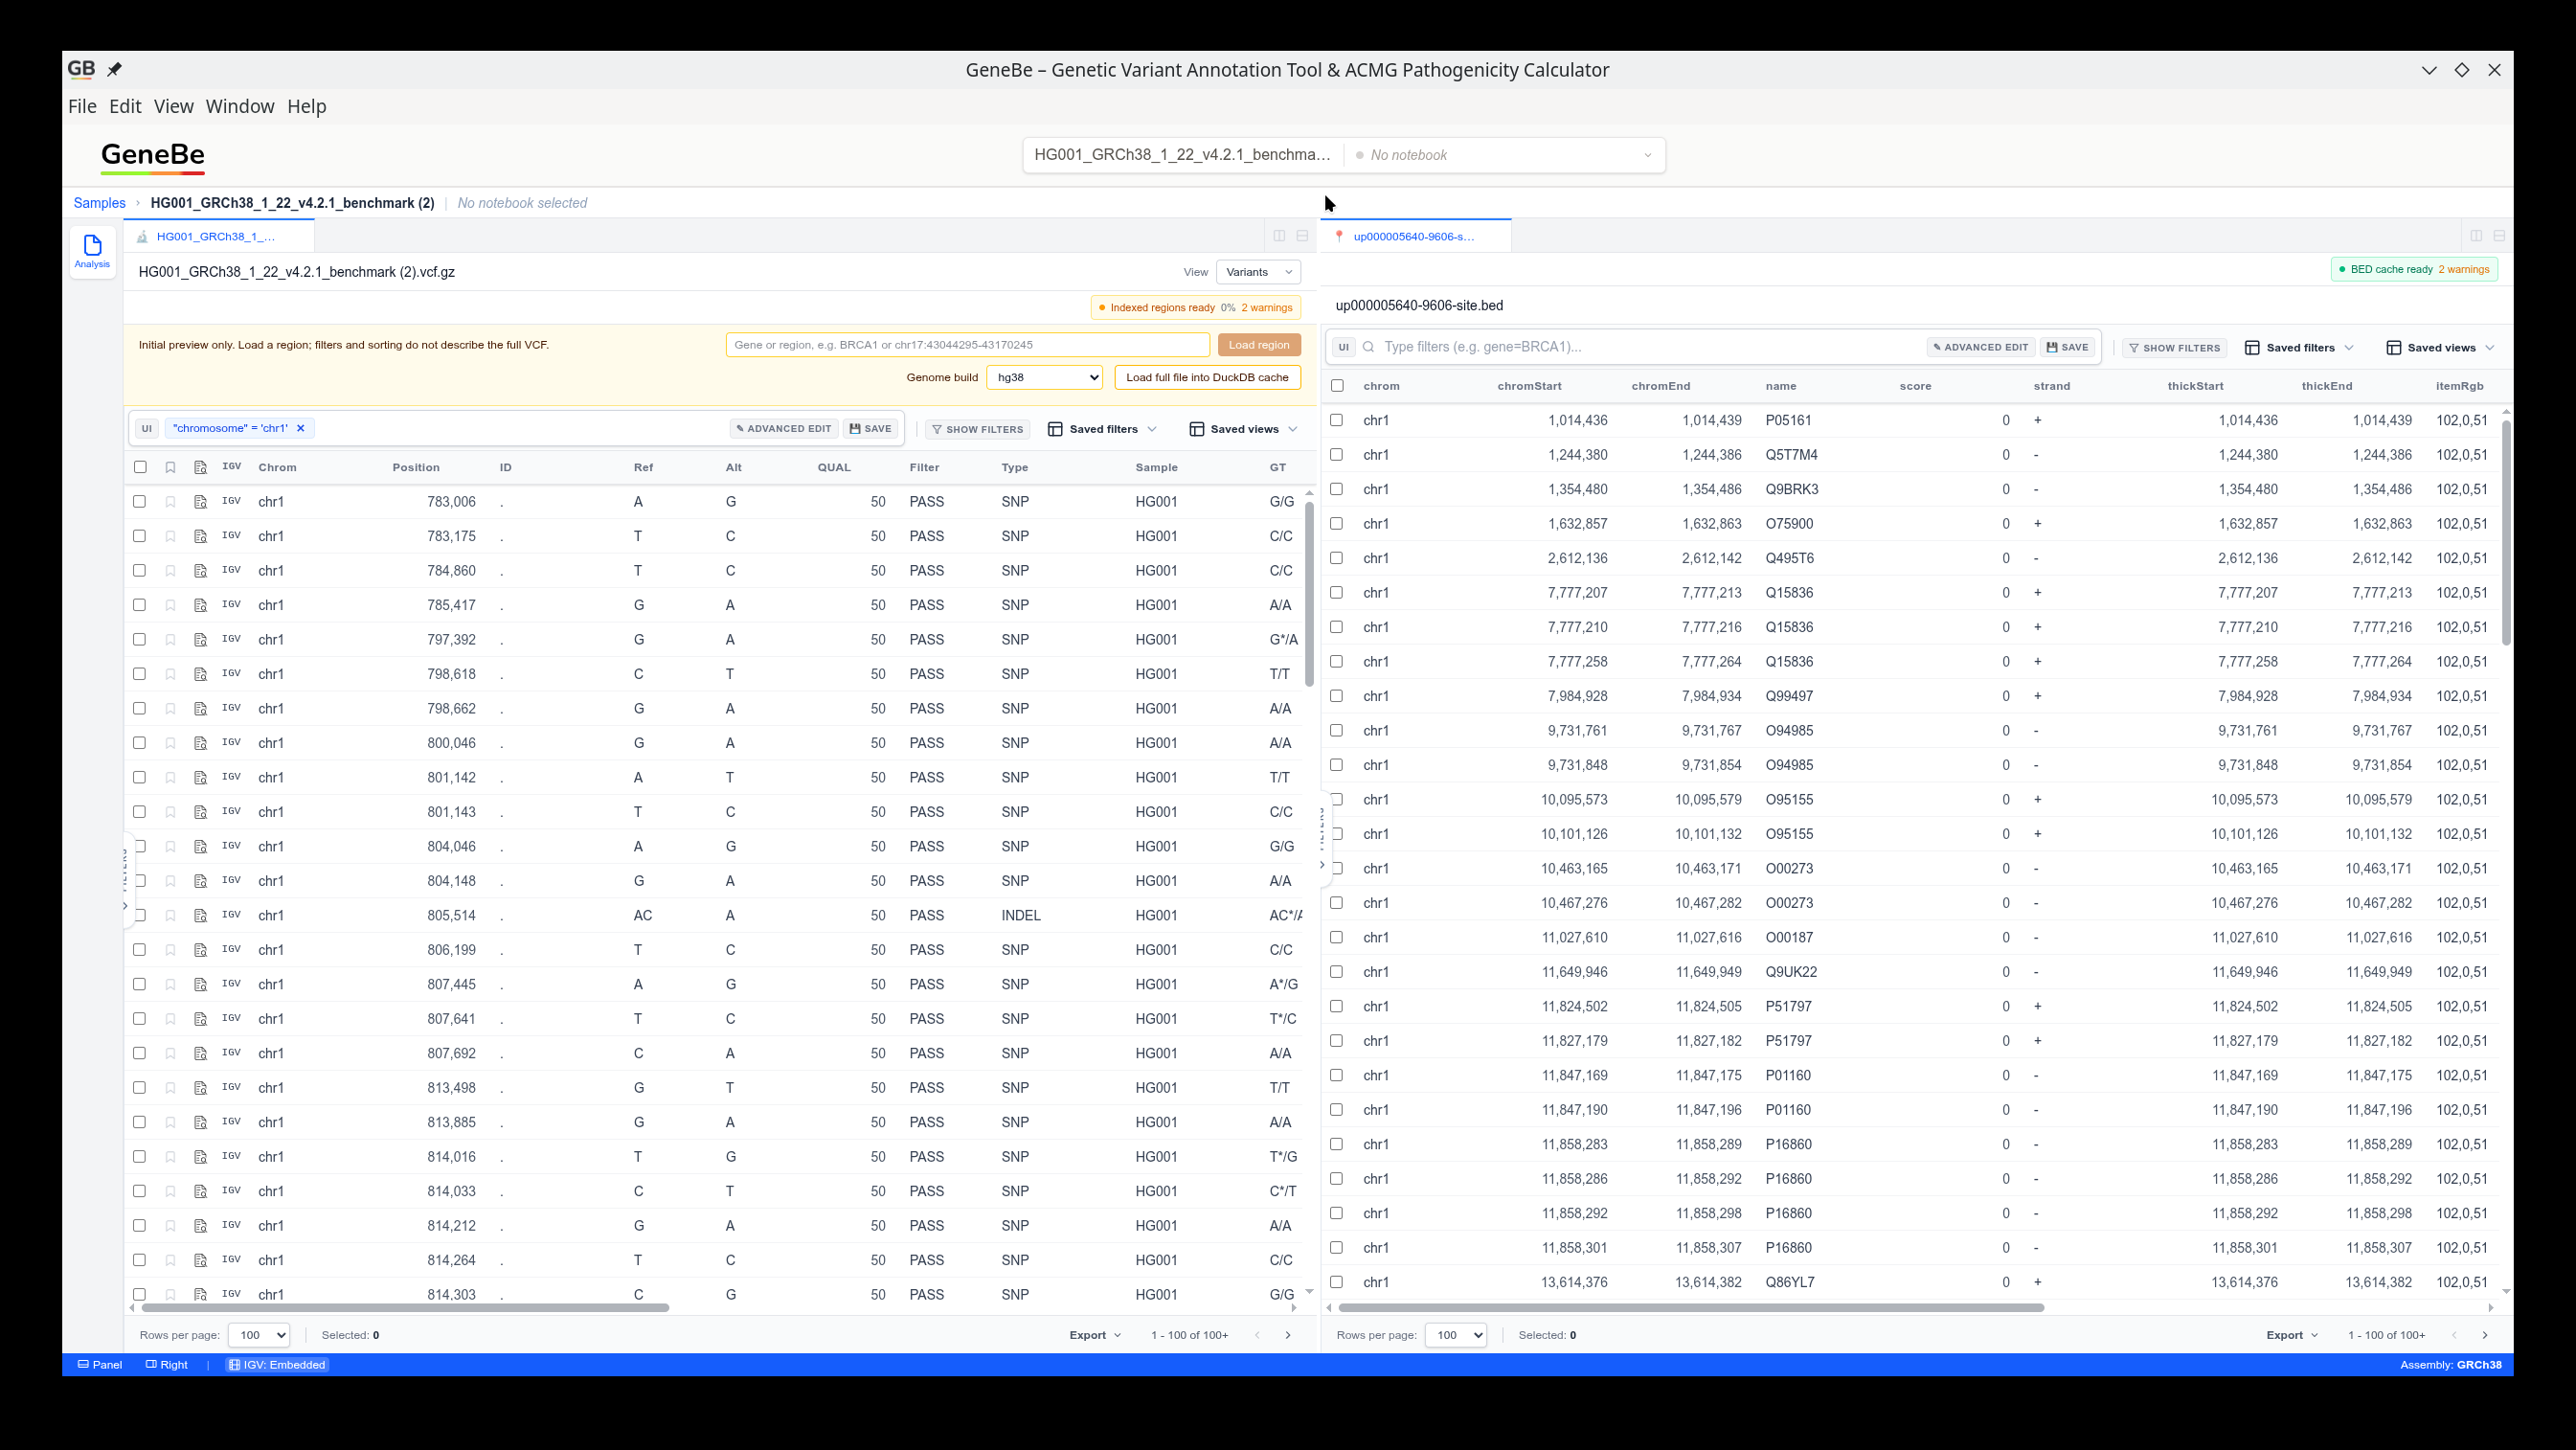The image size is (2576, 1450).
Task: Check the BED row named Q9UK22
Action: 1337,972
